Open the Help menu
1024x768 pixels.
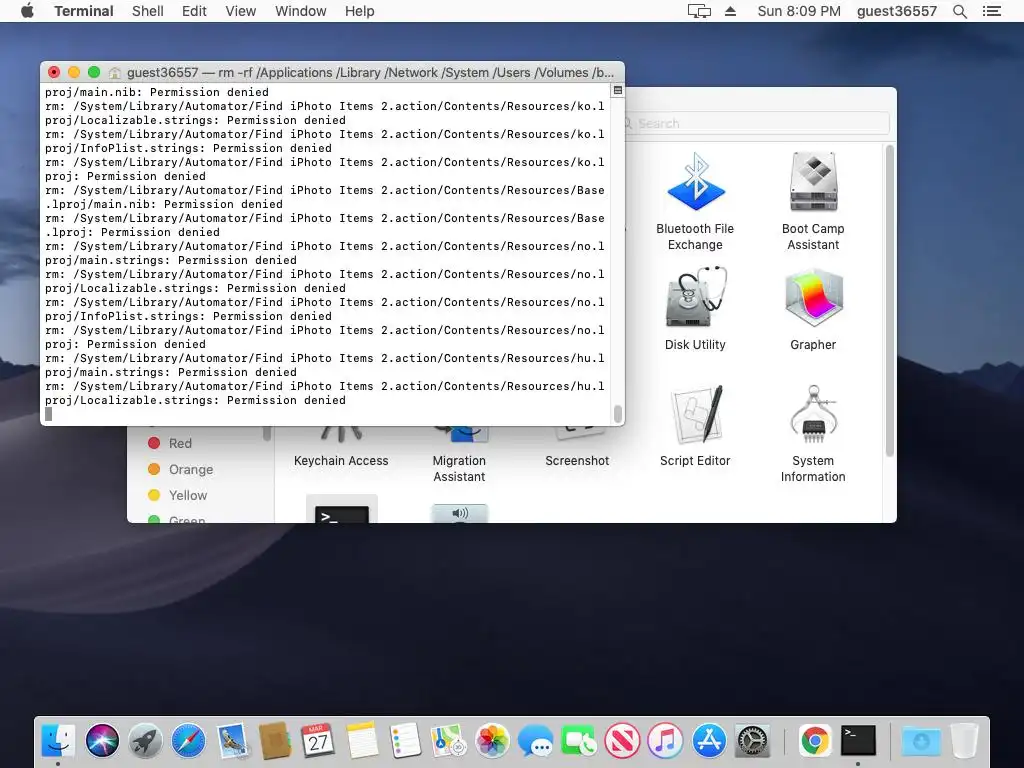click(x=359, y=11)
